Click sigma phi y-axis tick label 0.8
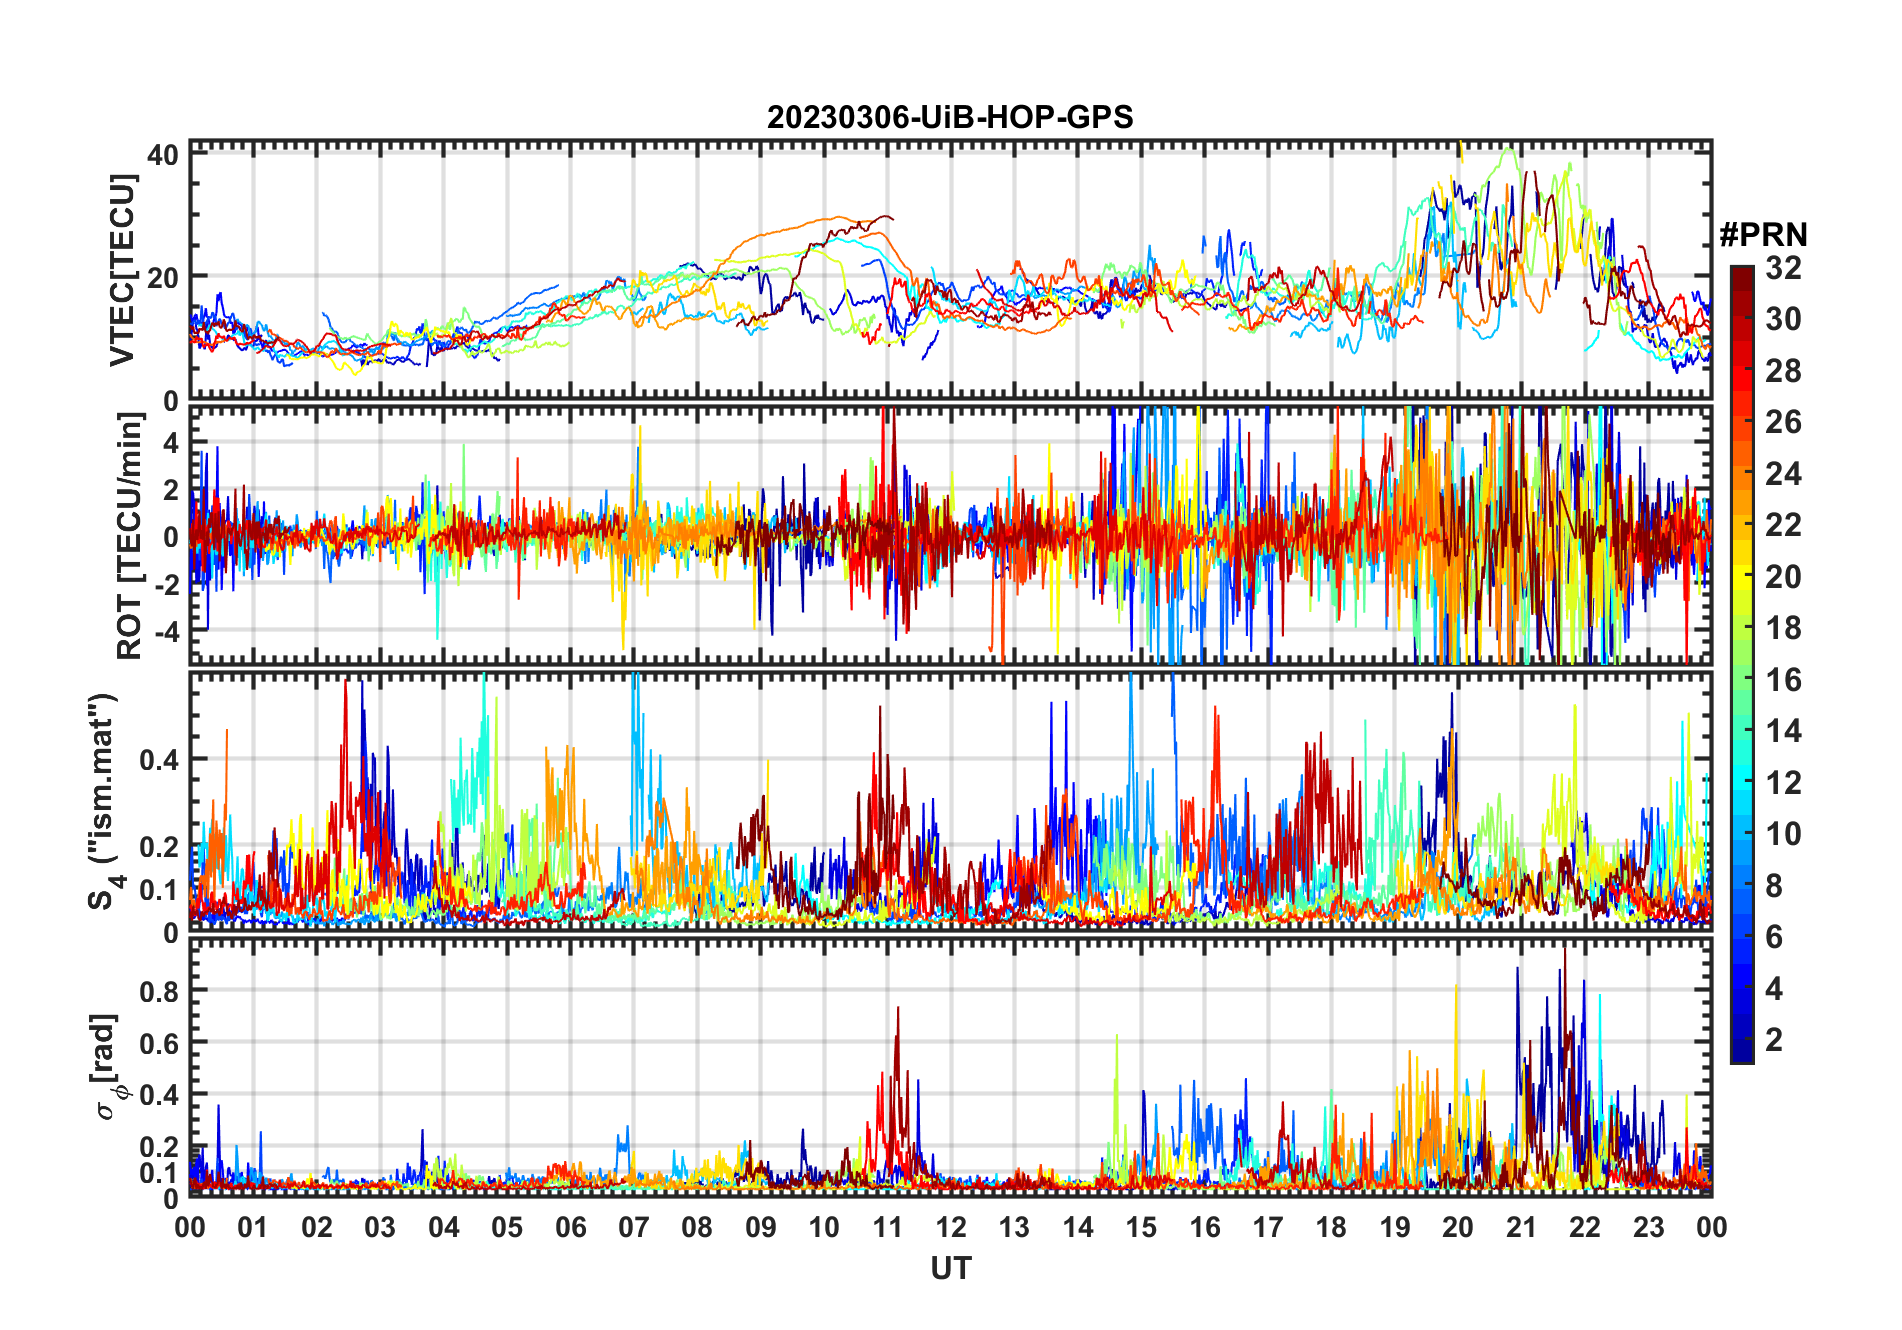 160,991
